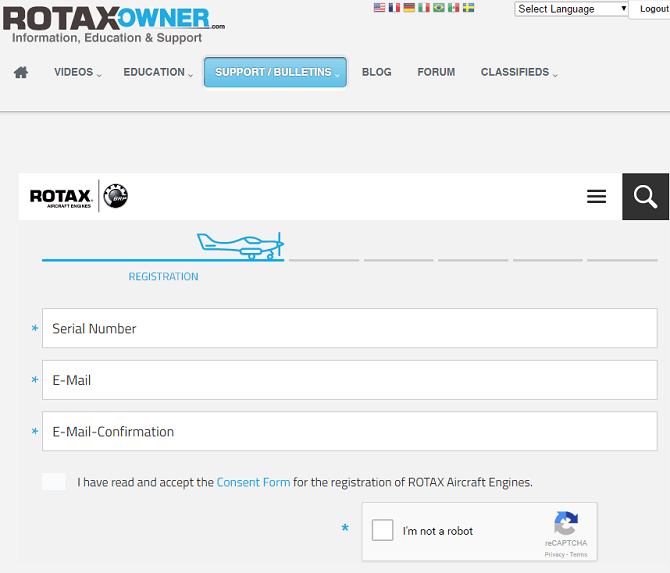Open the reCAPTCHA Terms link

[x=579, y=555]
